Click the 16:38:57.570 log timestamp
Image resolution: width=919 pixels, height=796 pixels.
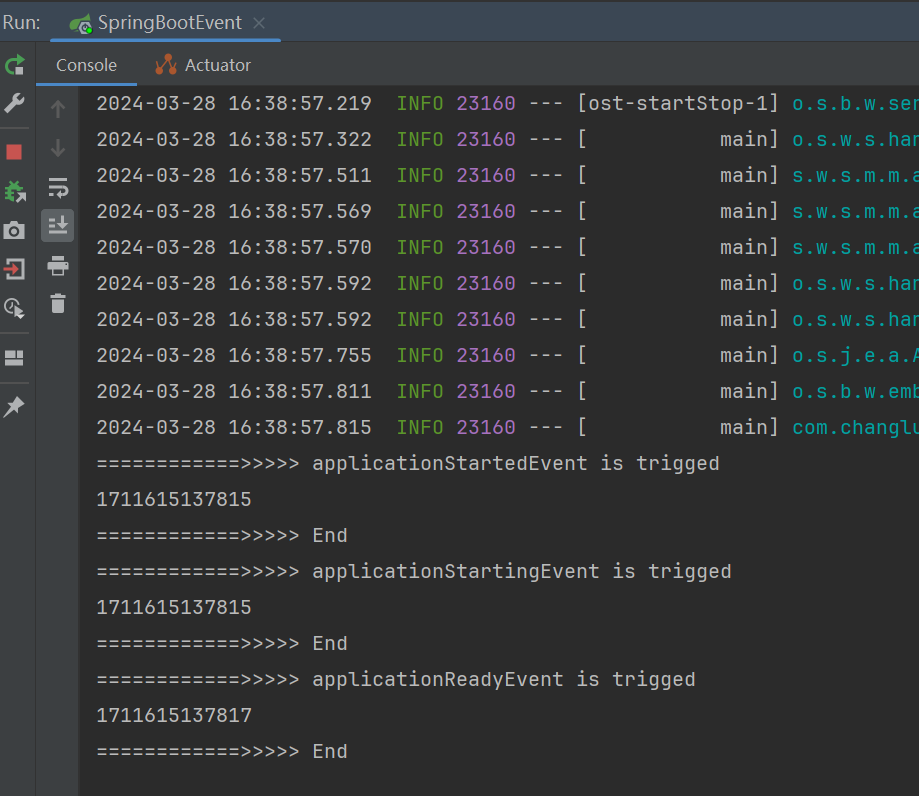(x=299, y=247)
